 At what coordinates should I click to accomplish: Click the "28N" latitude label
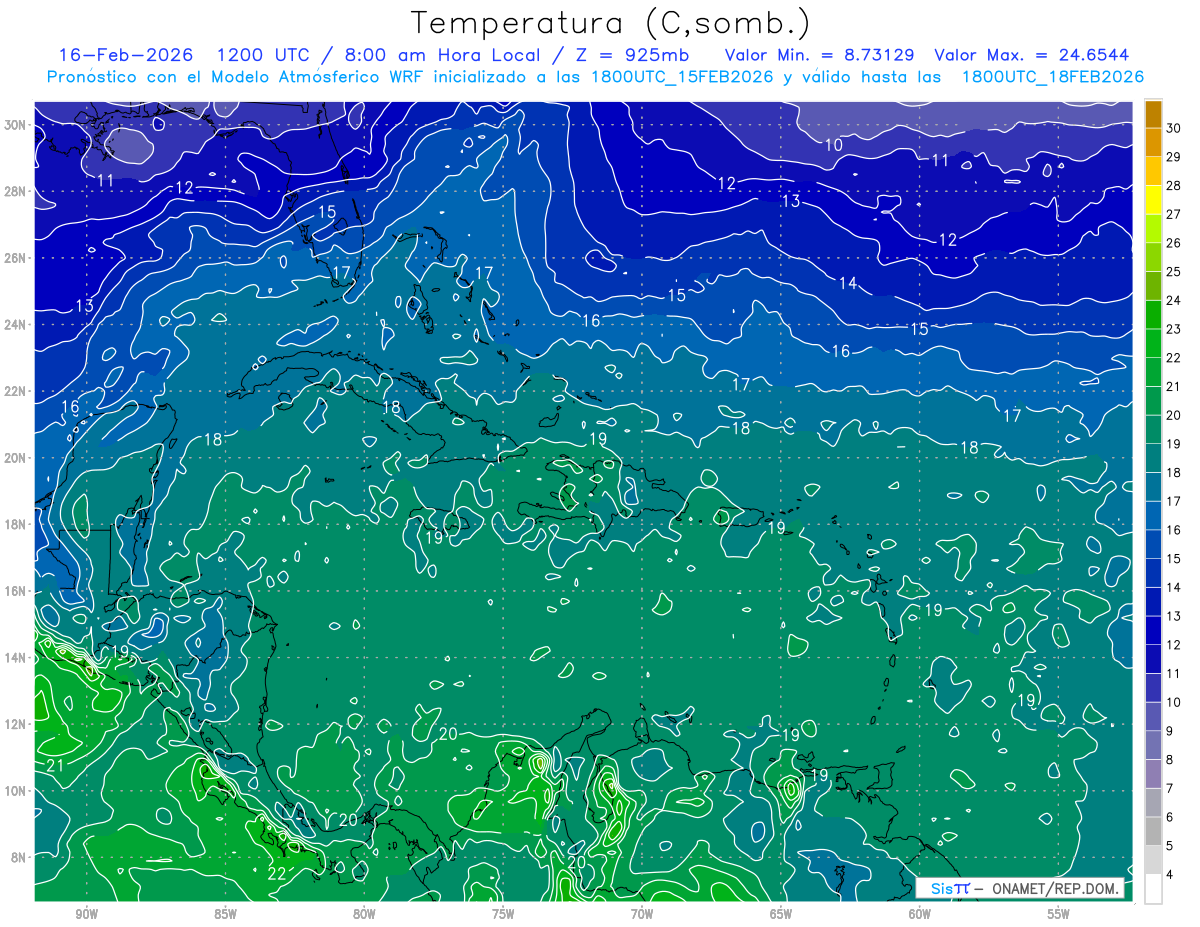point(15,192)
